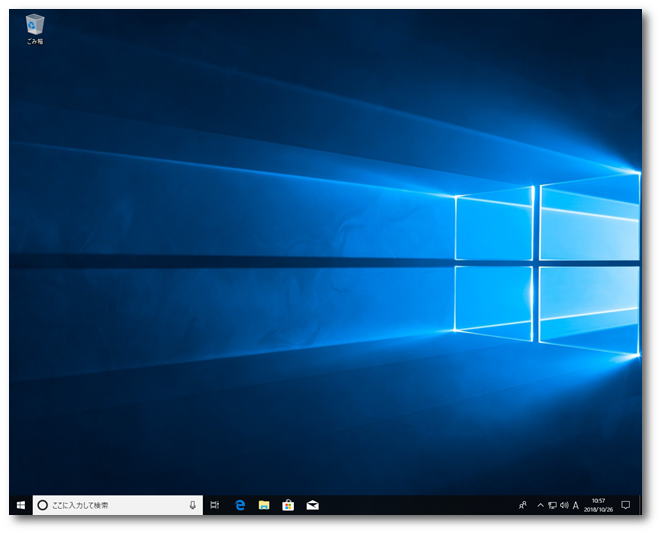Open Task View from the taskbar
The image size is (661, 534).
pos(215,505)
